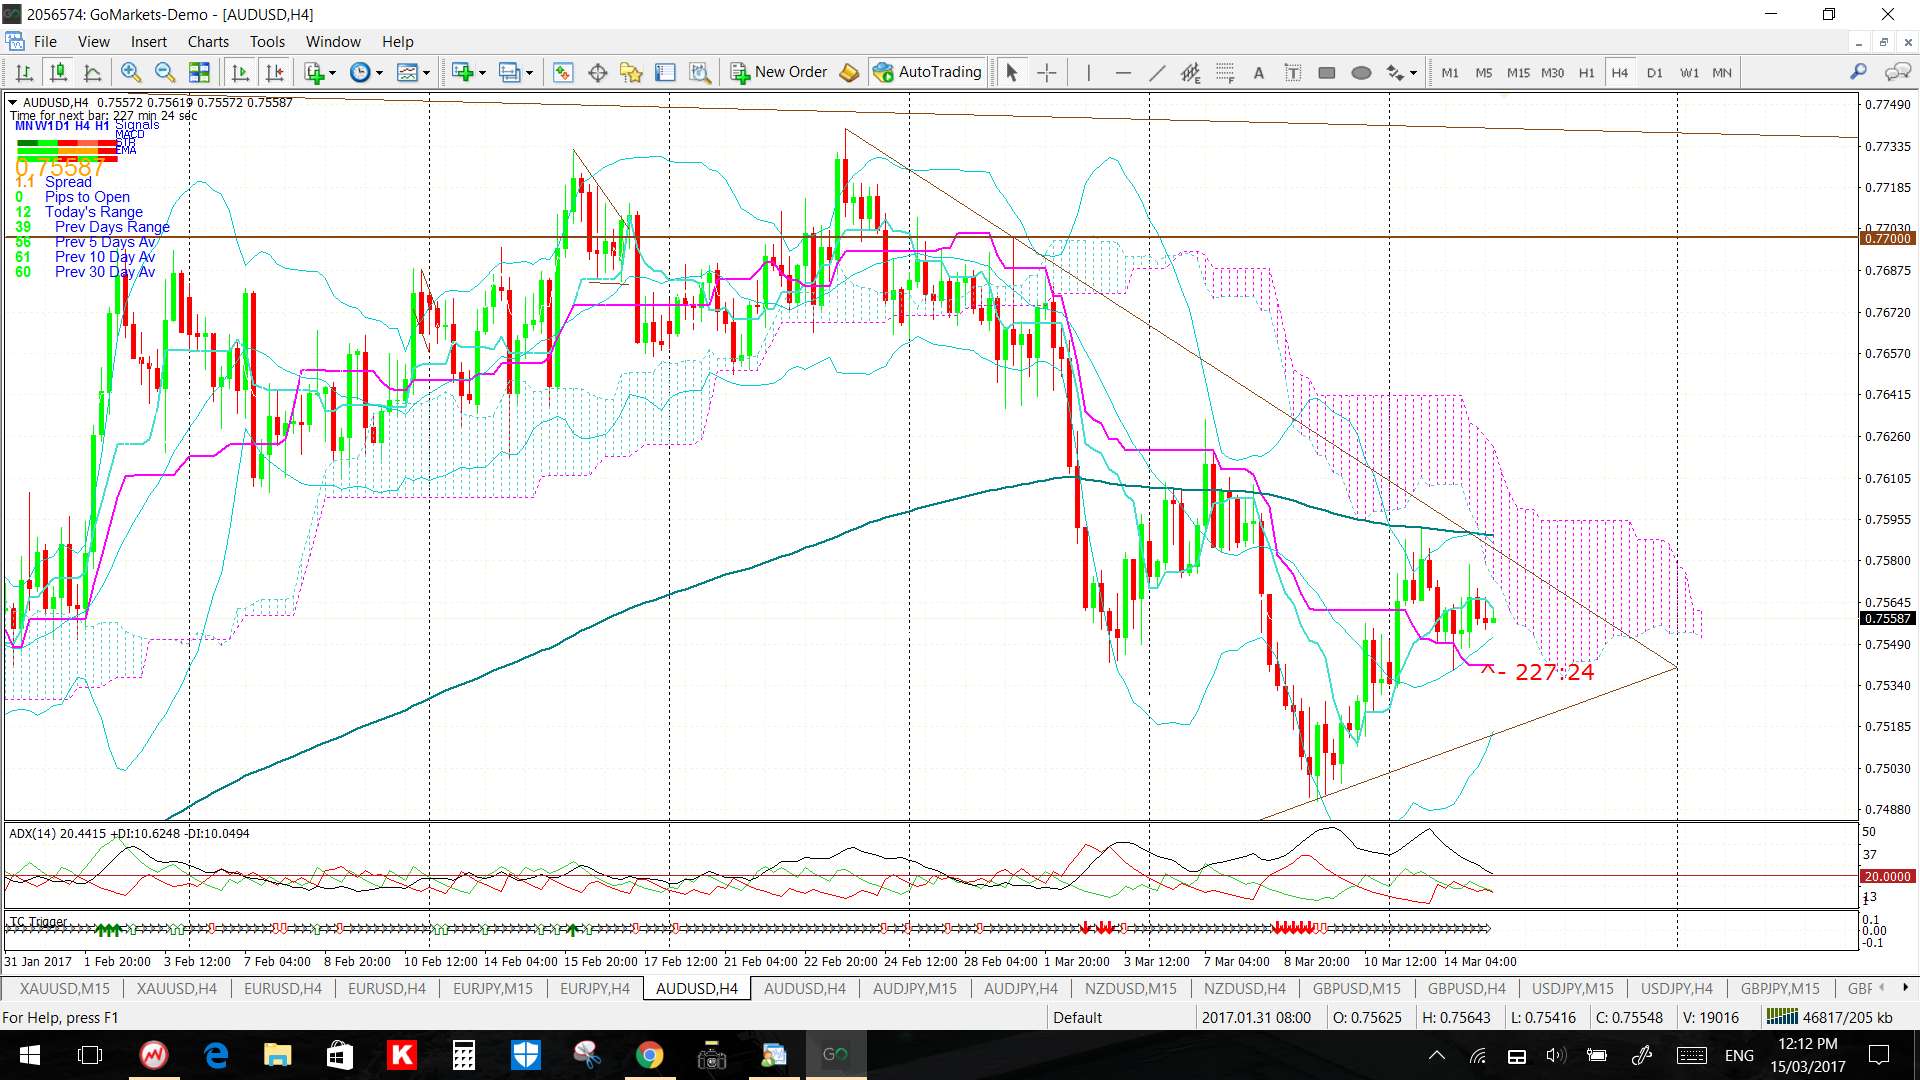
Task: Click the New Order button
Action: [779, 72]
